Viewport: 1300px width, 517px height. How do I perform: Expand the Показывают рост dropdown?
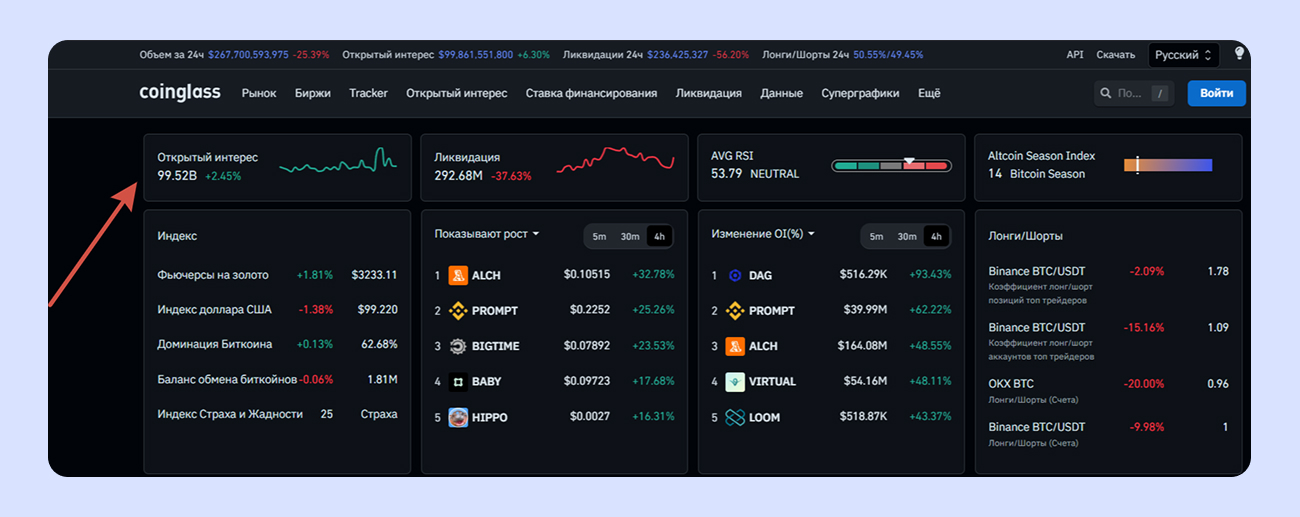[487, 234]
